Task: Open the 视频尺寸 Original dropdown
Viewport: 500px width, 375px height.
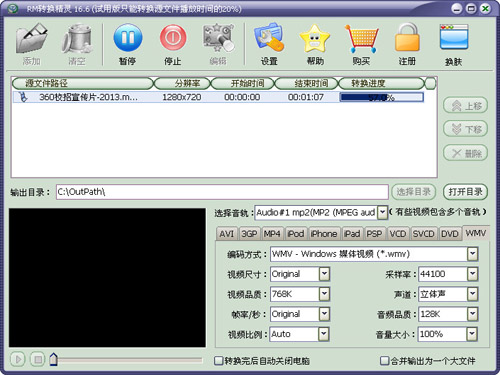Action: point(324,274)
